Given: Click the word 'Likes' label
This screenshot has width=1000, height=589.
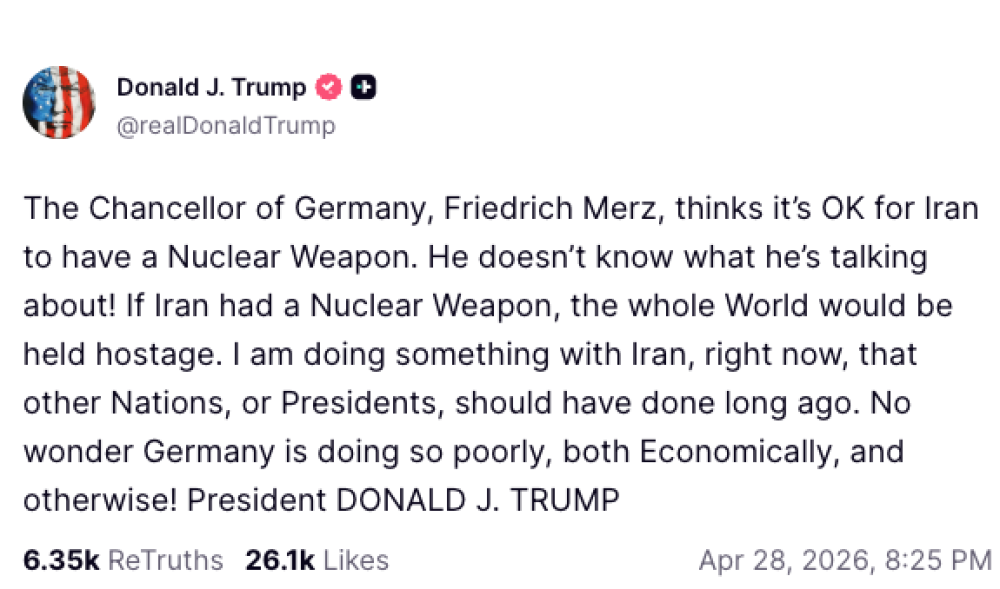Looking at the screenshot, I should point(354,559).
